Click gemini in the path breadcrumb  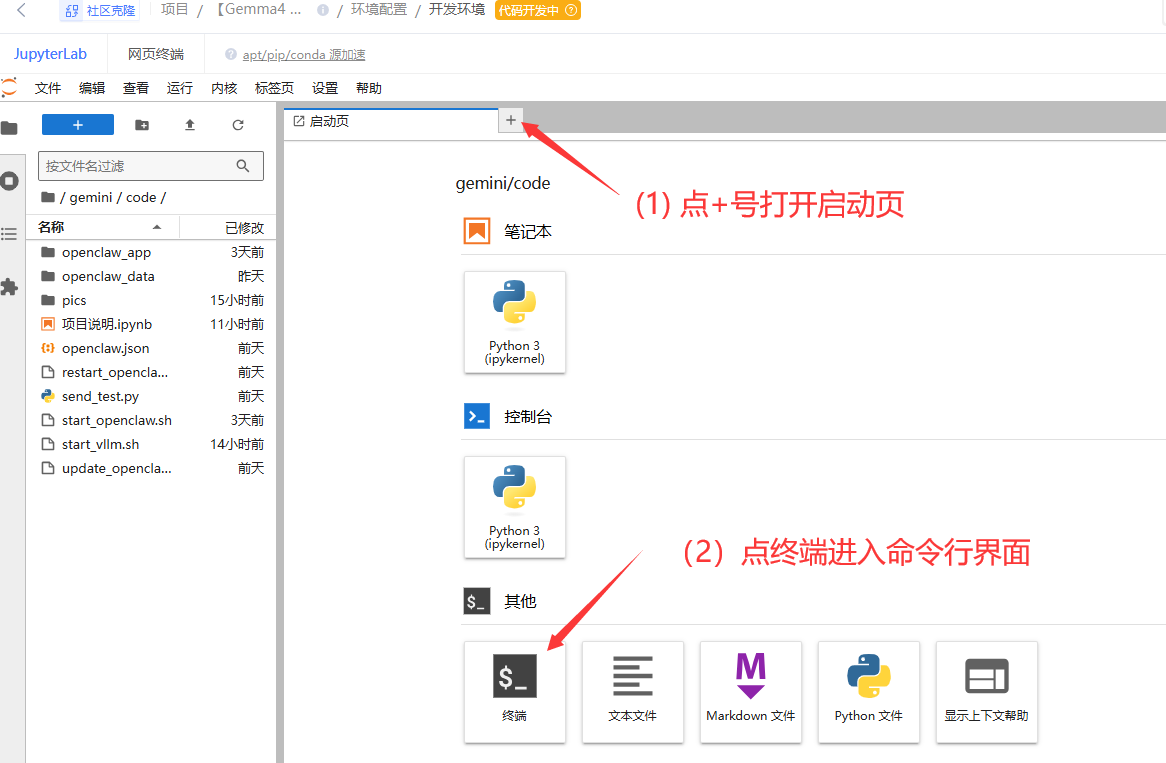[x=91, y=197]
